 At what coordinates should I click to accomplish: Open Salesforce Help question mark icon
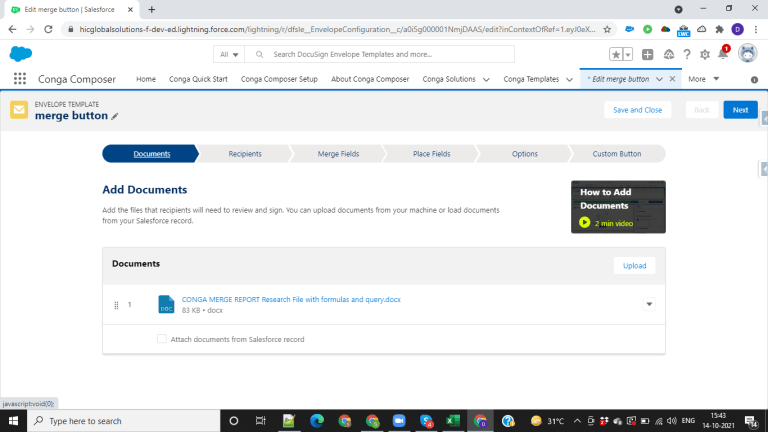687,54
